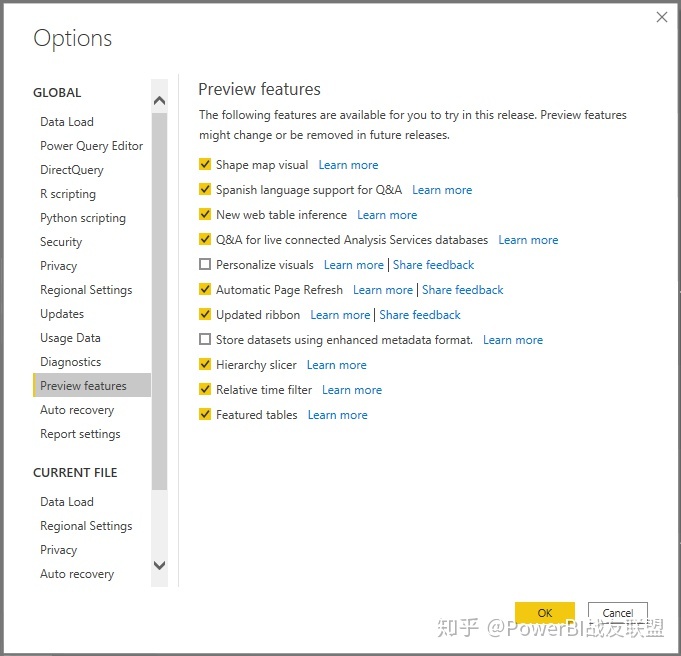Open Python scripting settings
Viewport: 681px width, 656px height.
coord(83,218)
